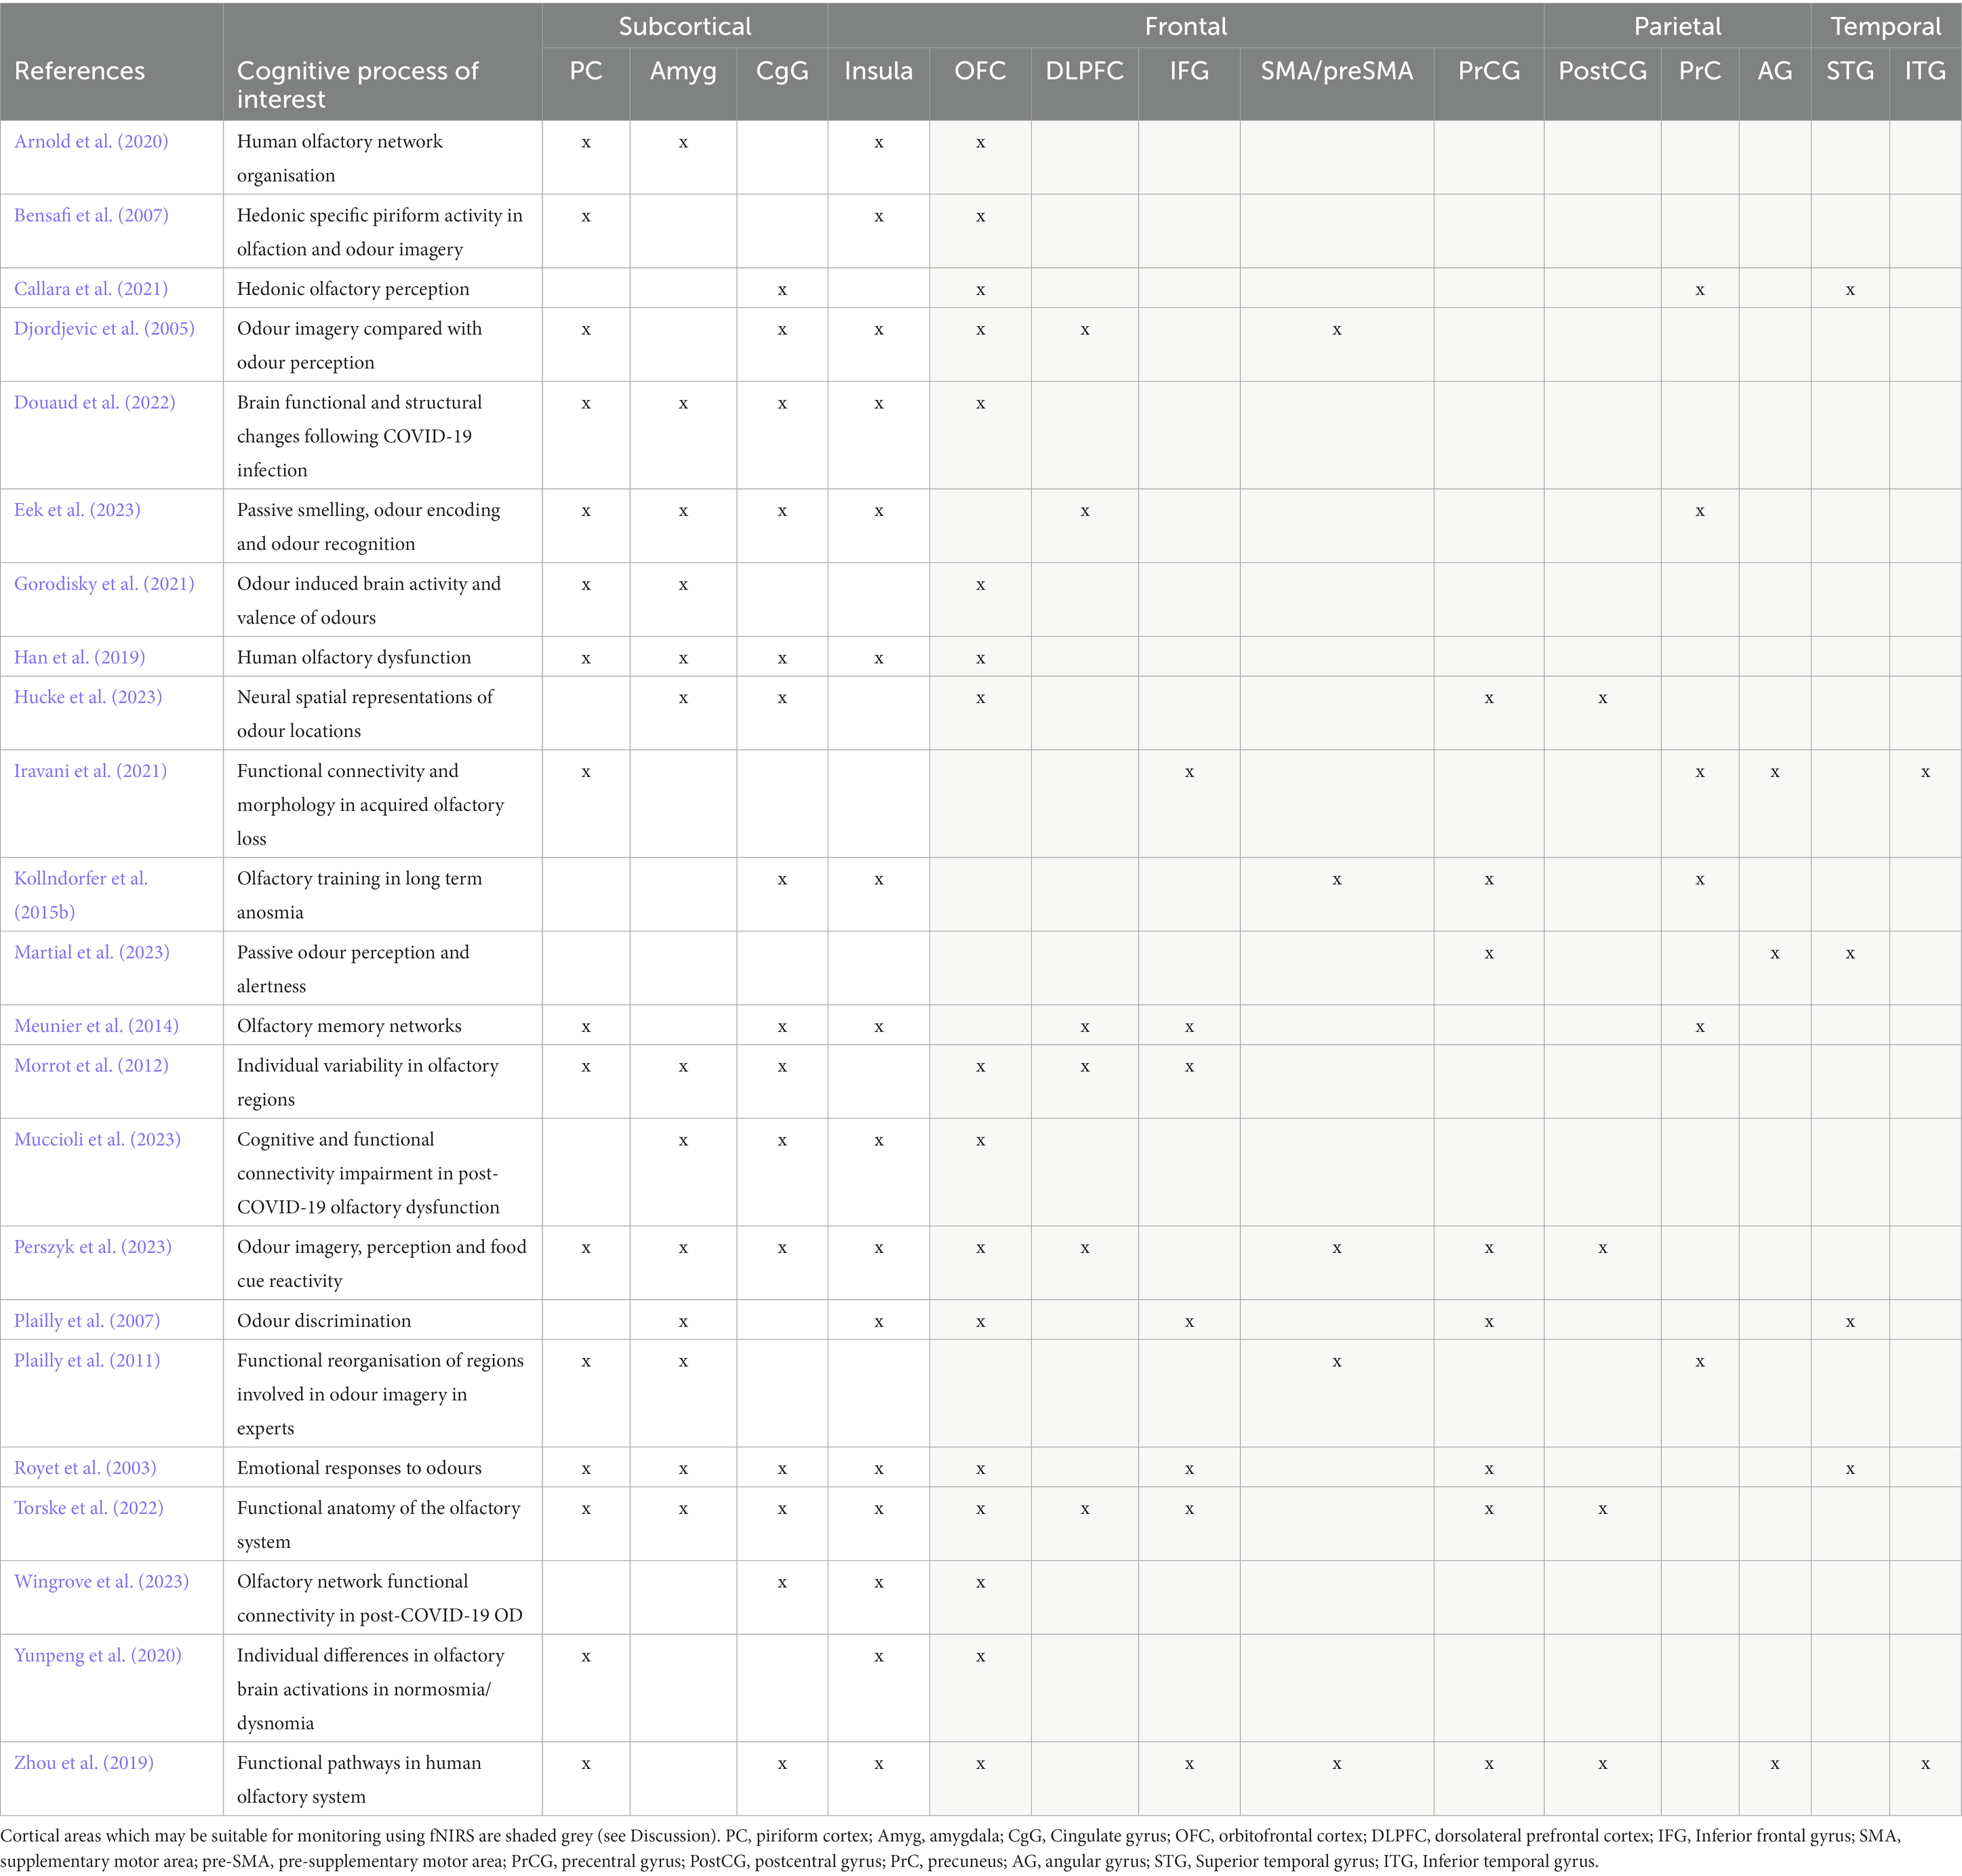Image resolution: width=1962 pixels, height=1876 pixels.
Task: Click the x under ITG in Iravani row
Action: (x=1925, y=772)
